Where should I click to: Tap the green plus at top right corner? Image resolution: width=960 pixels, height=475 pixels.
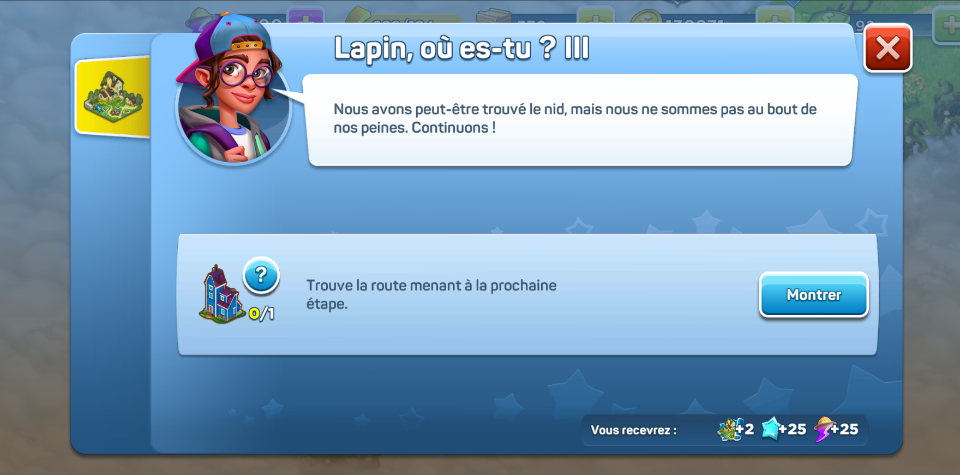pyautogui.click(x=946, y=24)
